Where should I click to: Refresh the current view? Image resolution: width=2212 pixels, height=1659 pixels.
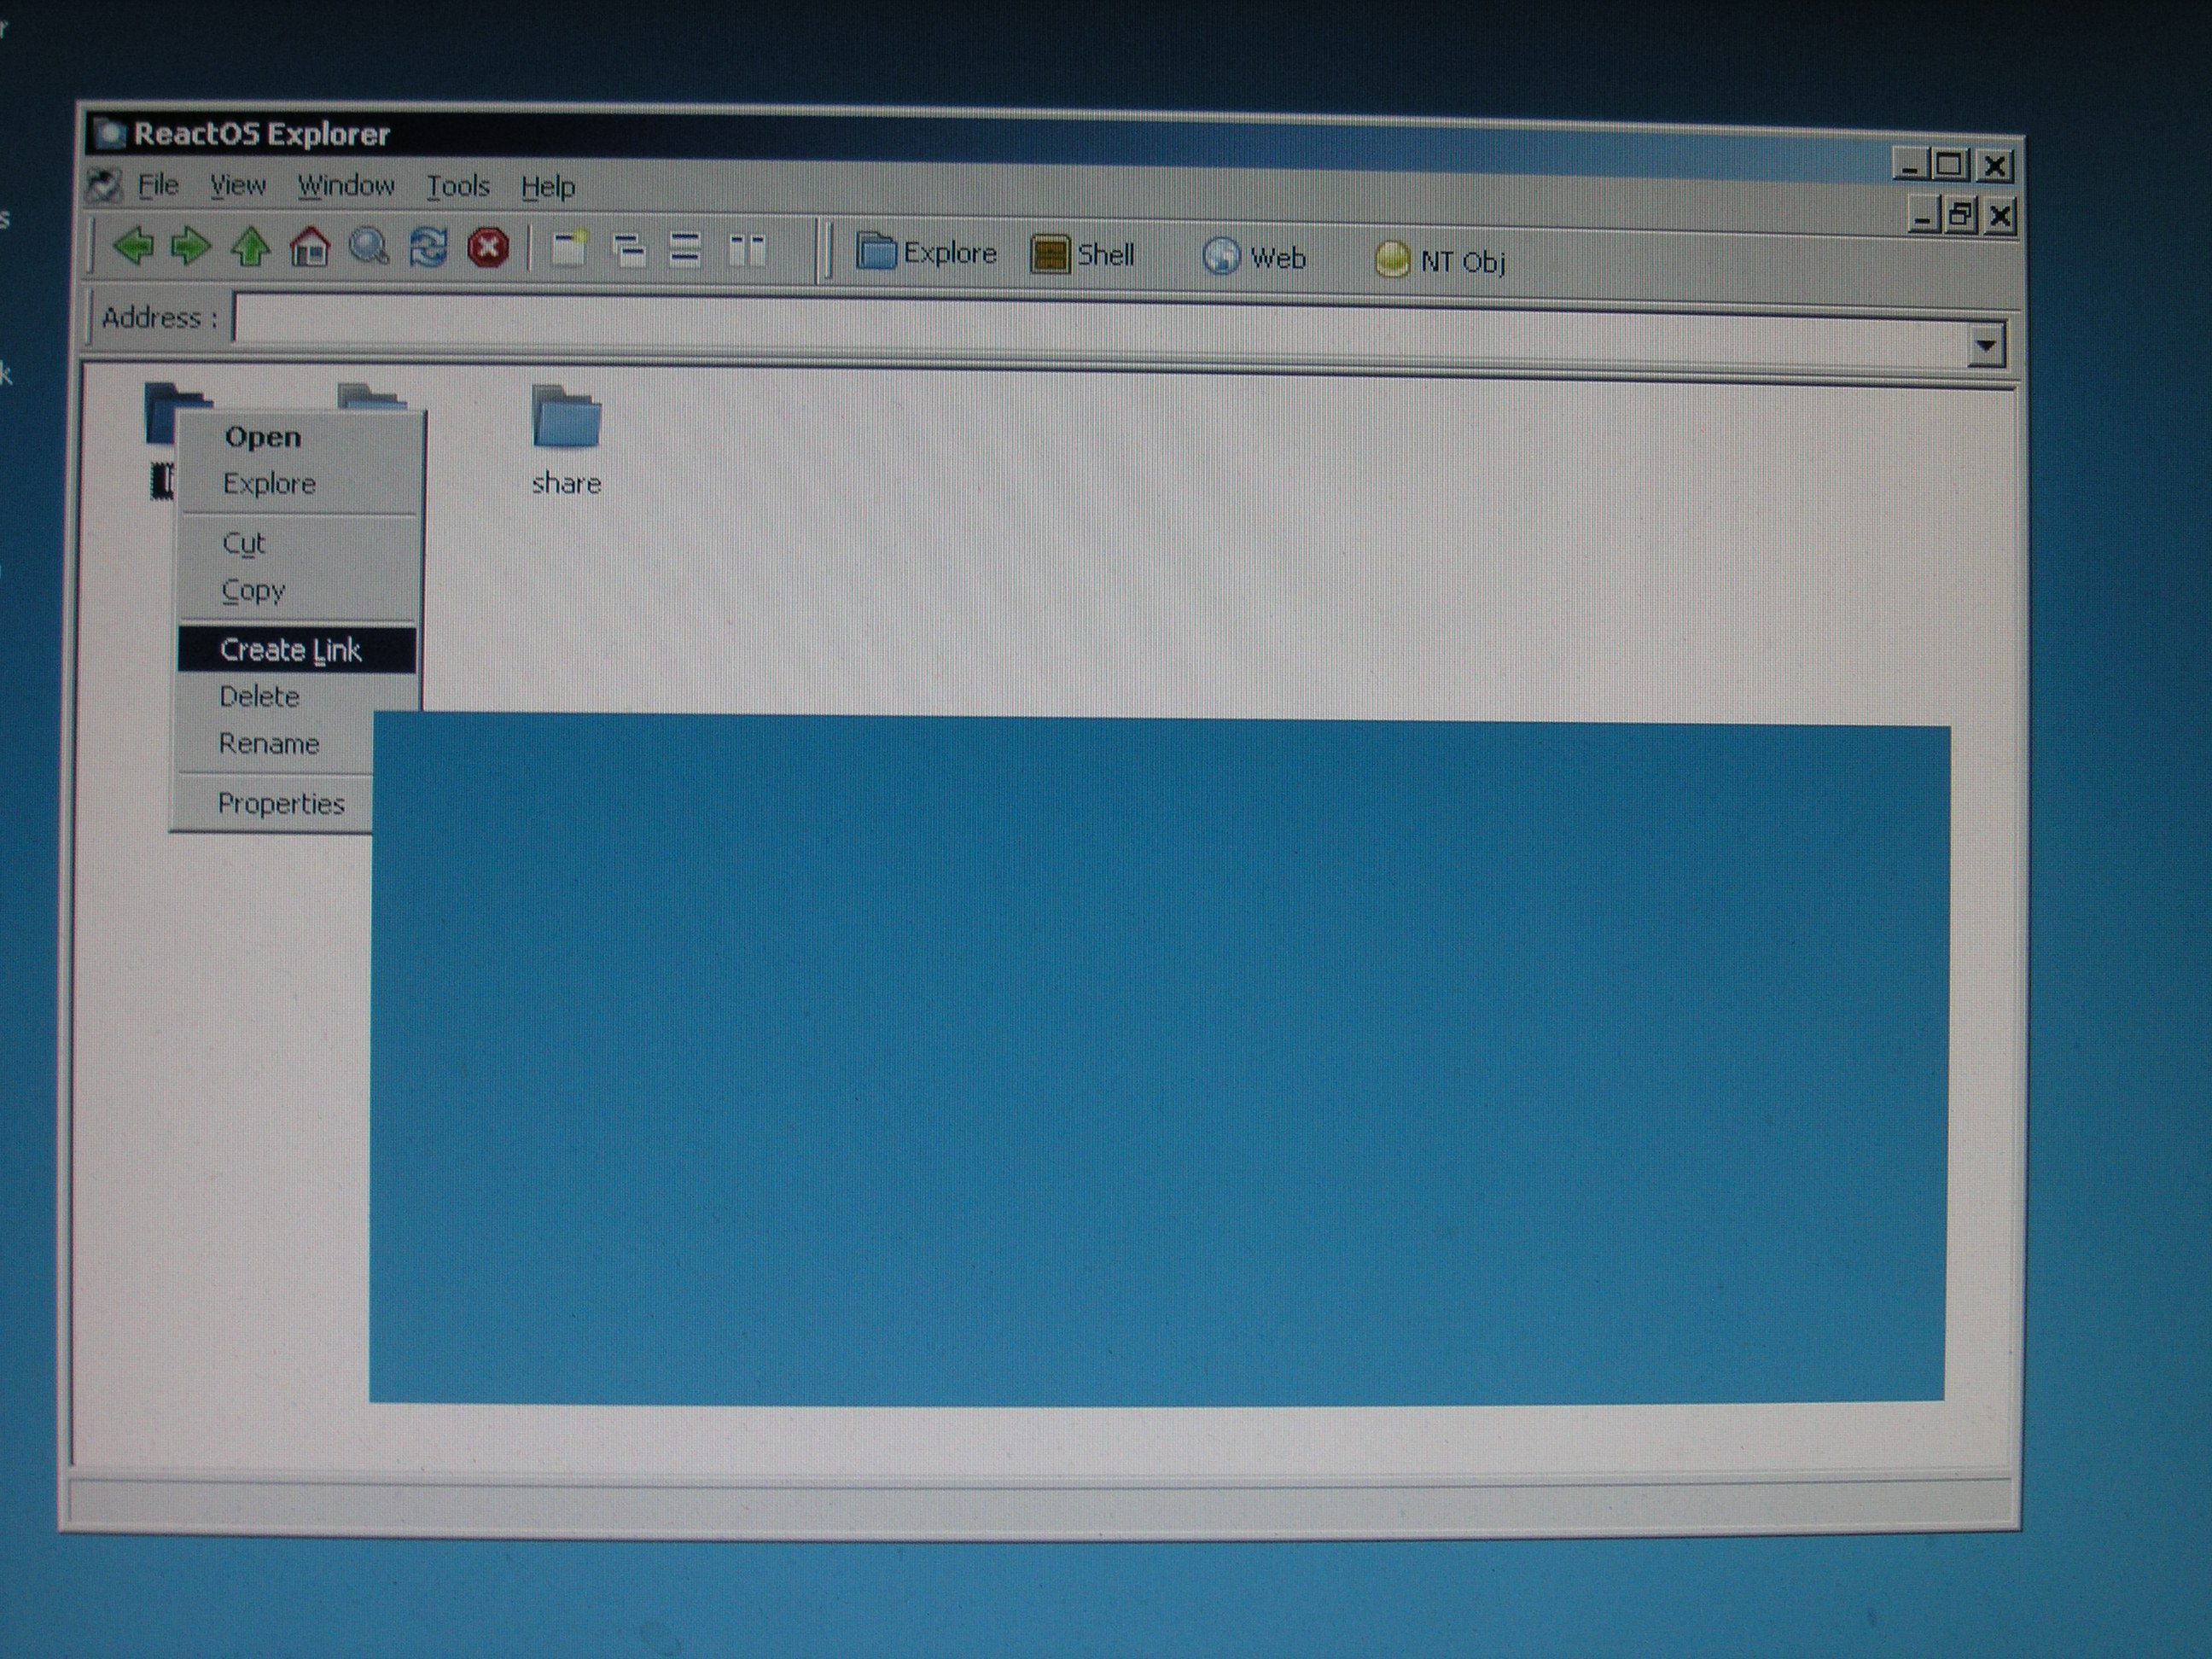[x=428, y=248]
